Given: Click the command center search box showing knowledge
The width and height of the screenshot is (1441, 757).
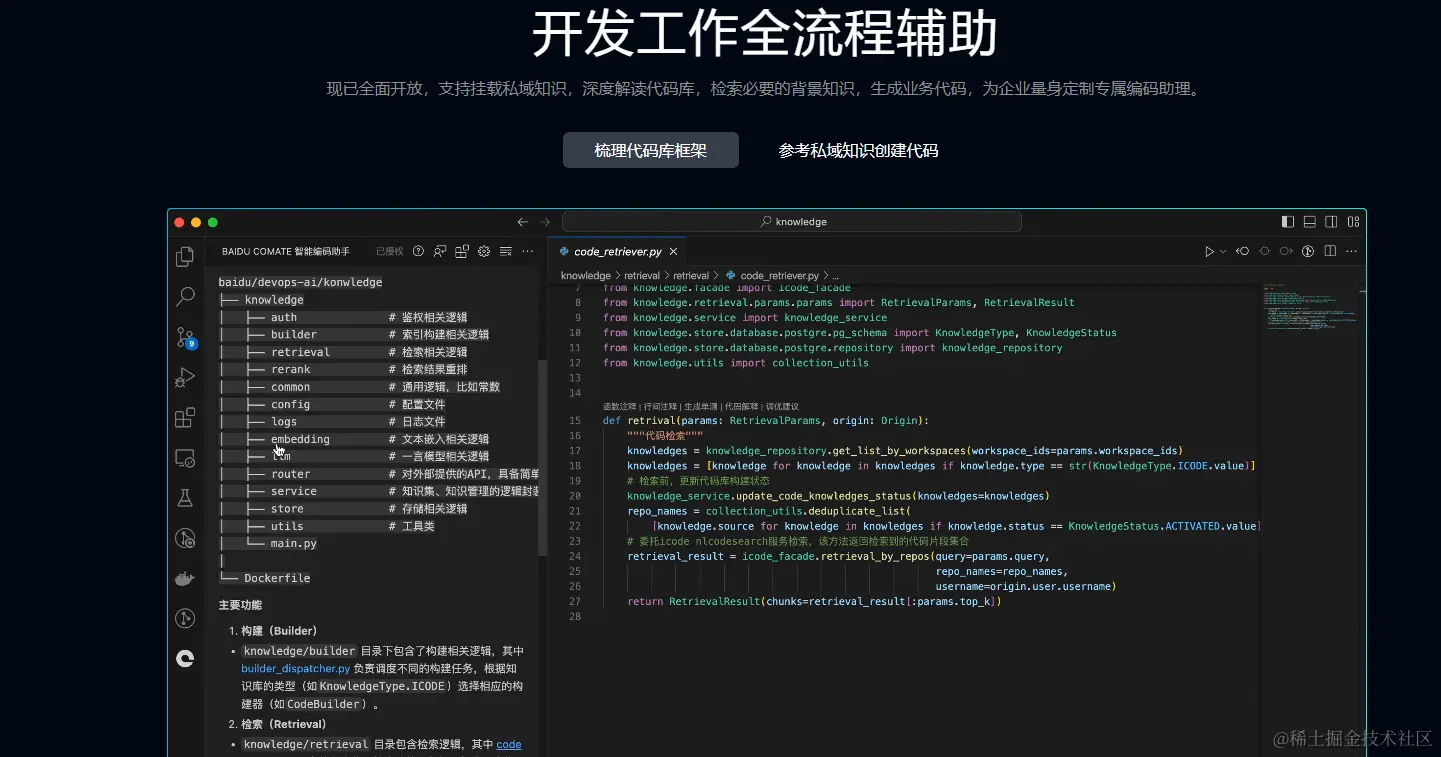Looking at the screenshot, I should 791,221.
